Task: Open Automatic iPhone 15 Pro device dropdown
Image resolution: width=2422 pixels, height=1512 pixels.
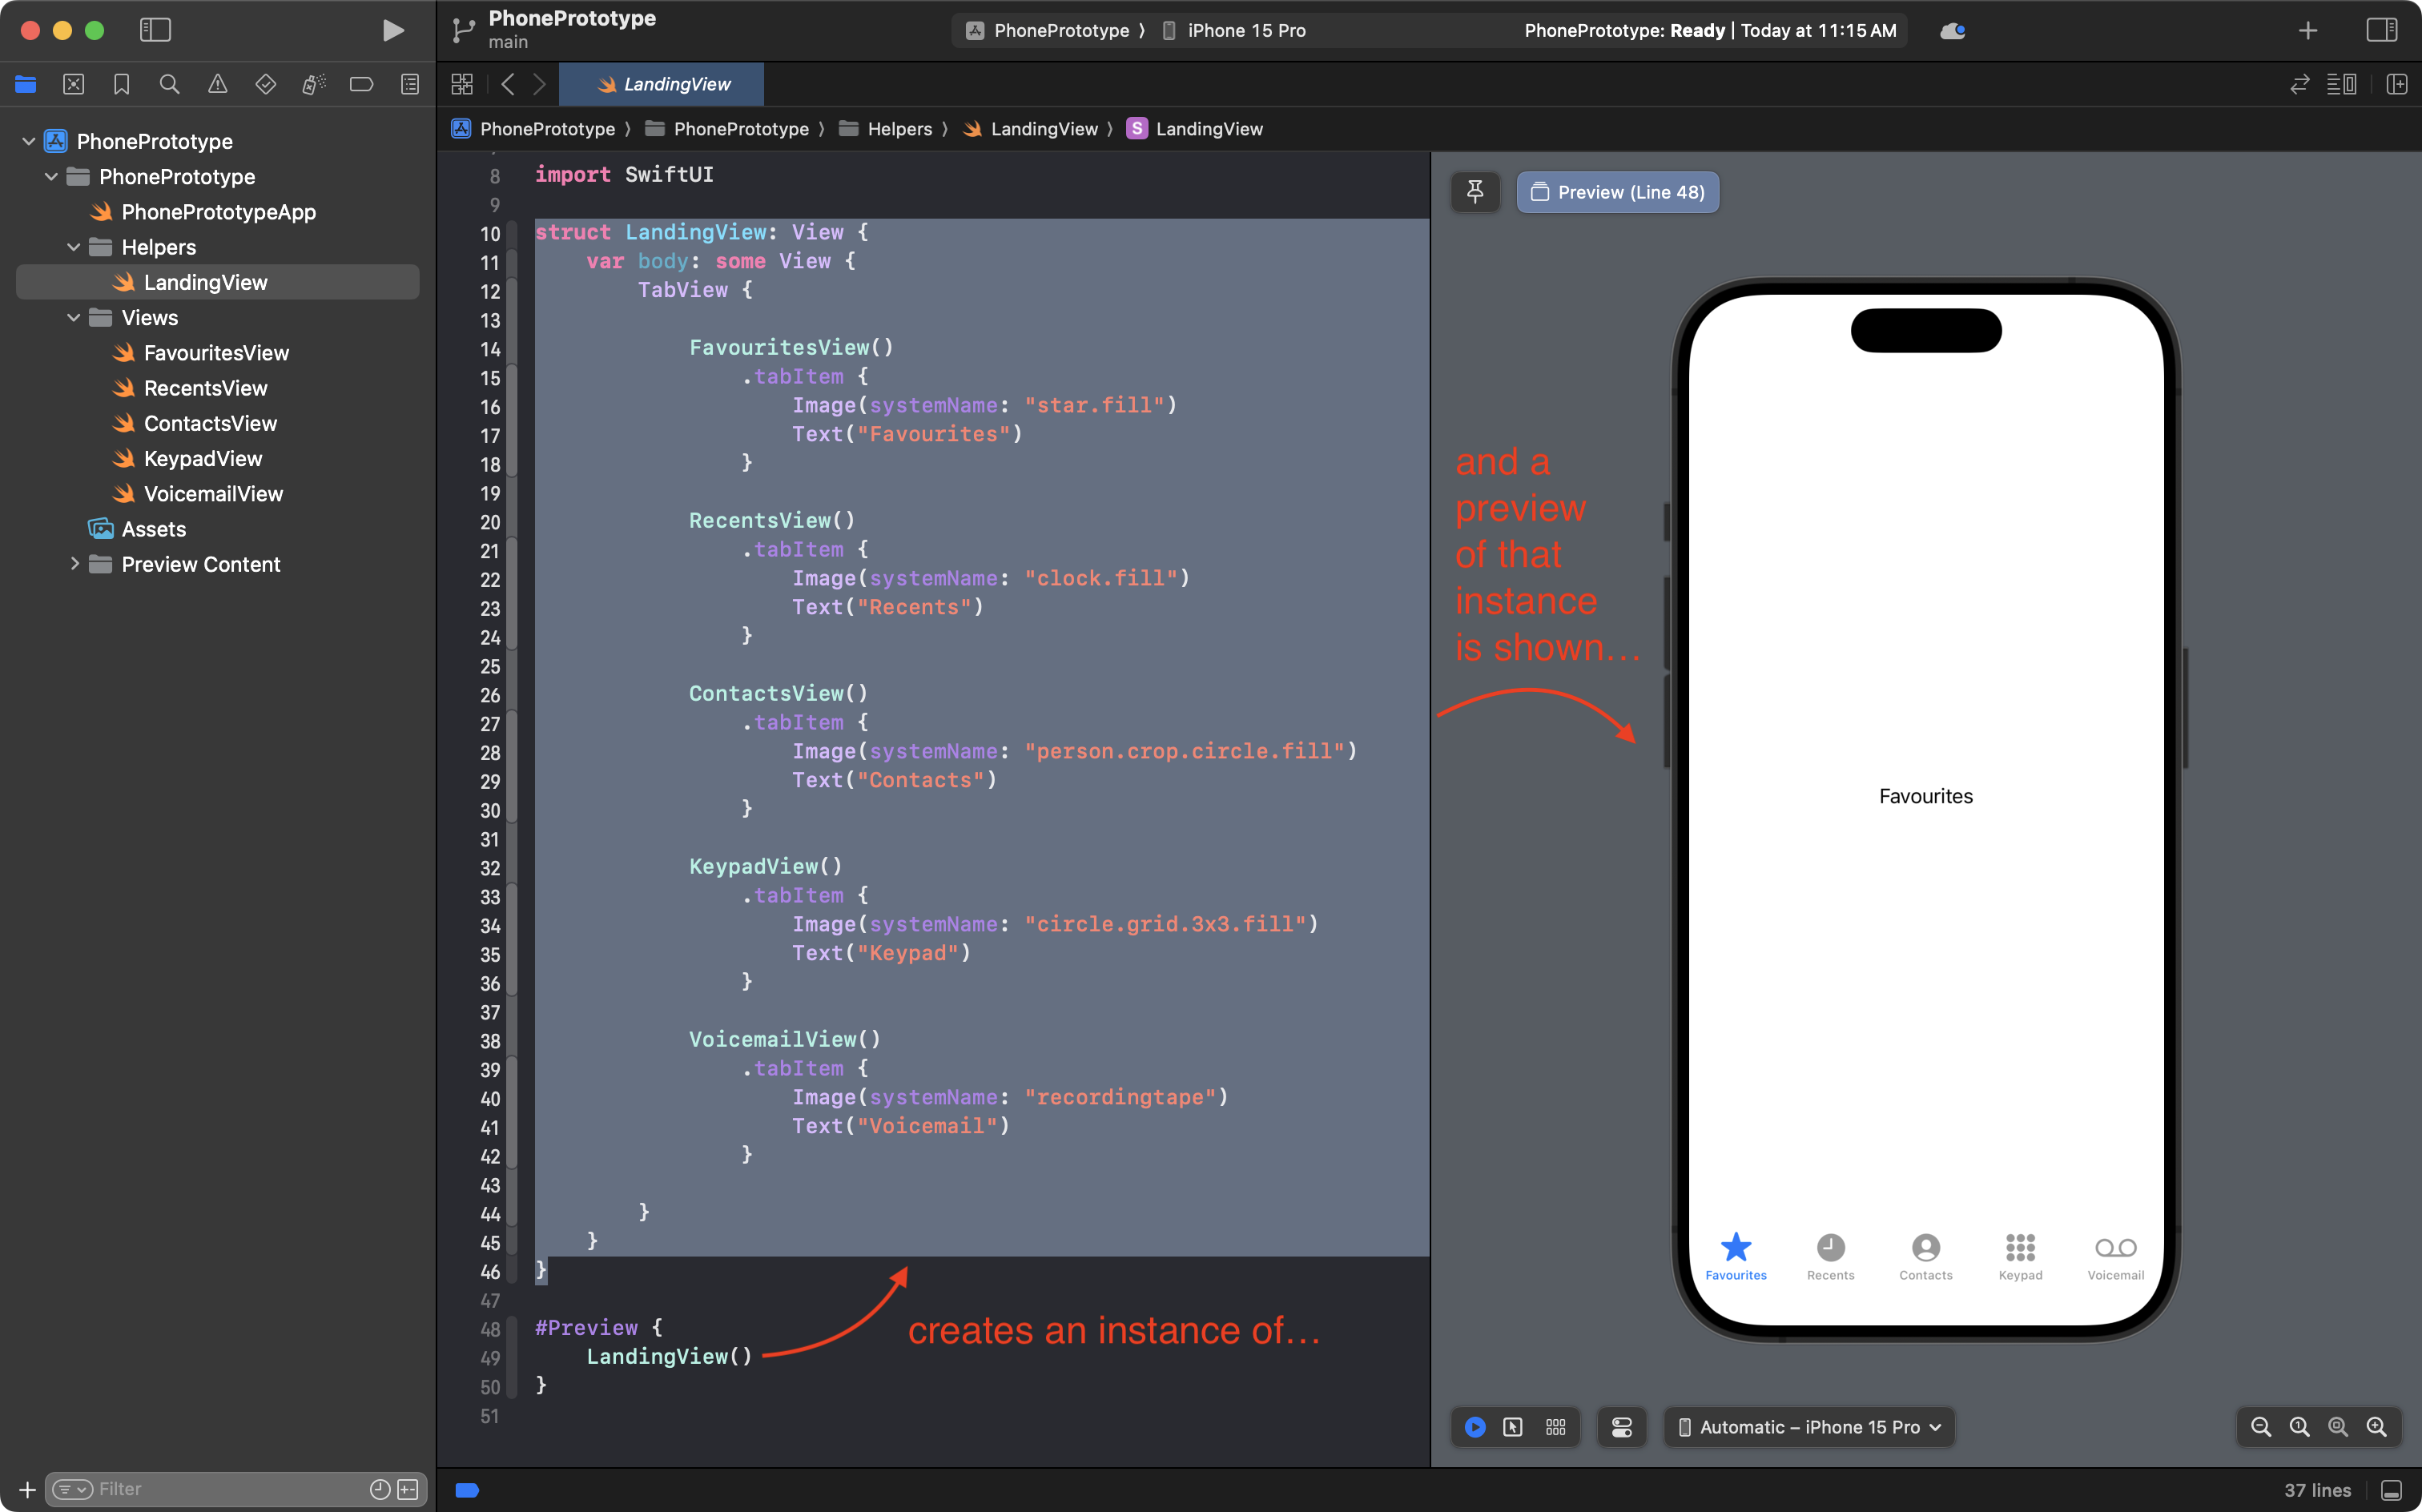Action: [1809, 1427]
